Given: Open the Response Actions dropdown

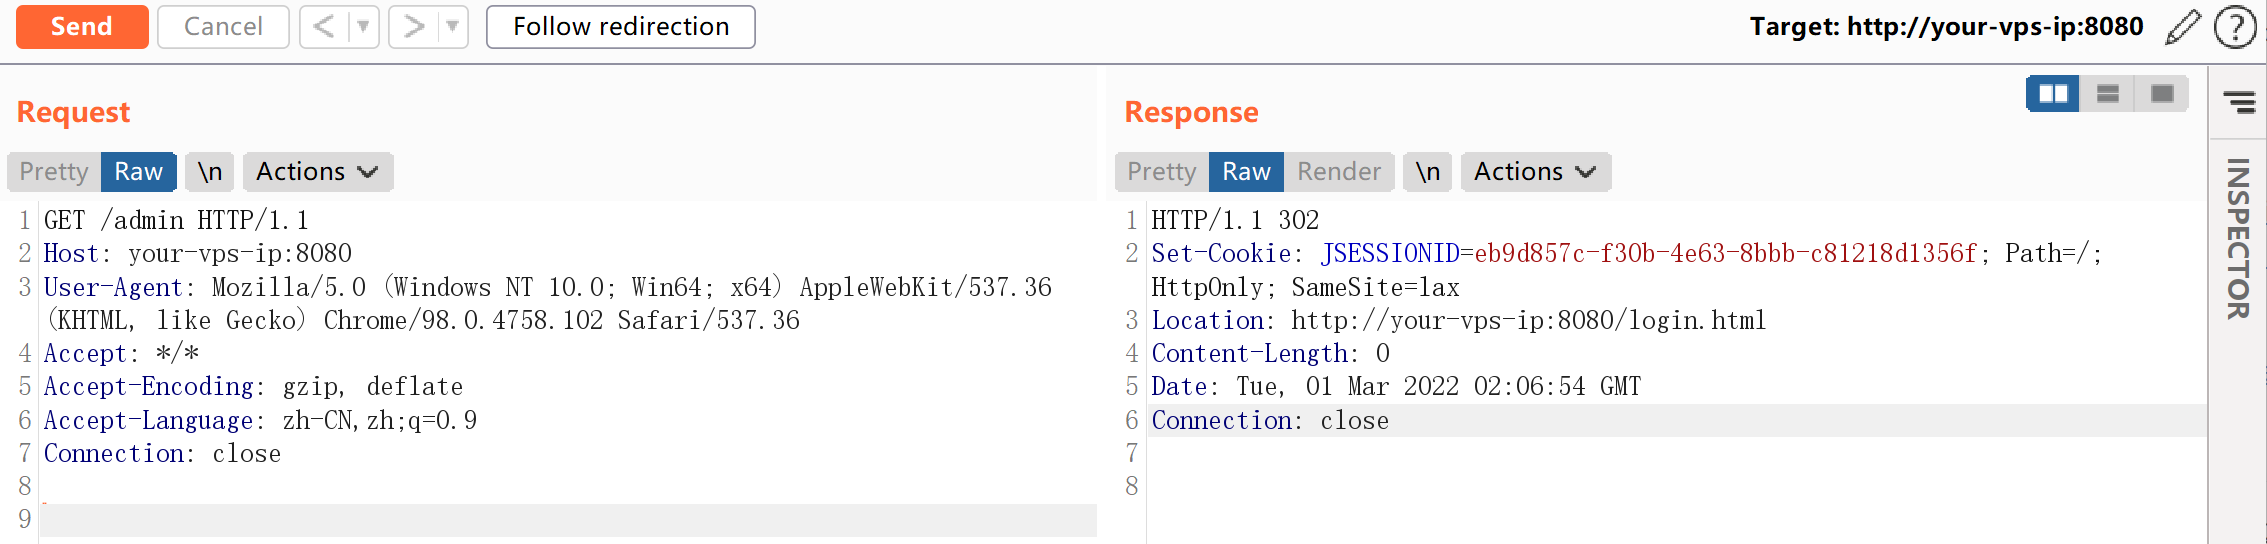Looking at the screenshot, I should pos(1535,172).
